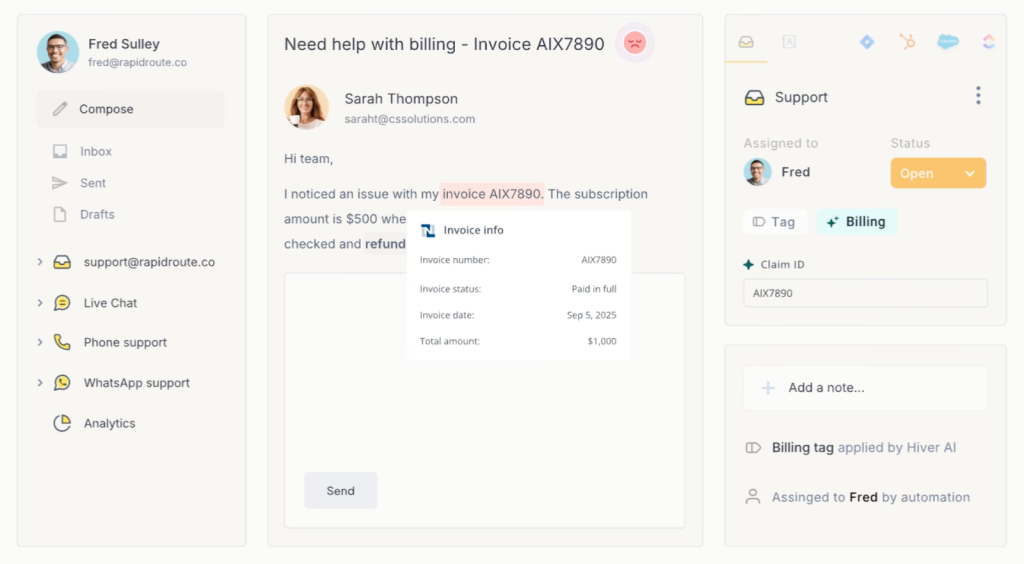Expand the Live Chat section

(x=40, y=303)
